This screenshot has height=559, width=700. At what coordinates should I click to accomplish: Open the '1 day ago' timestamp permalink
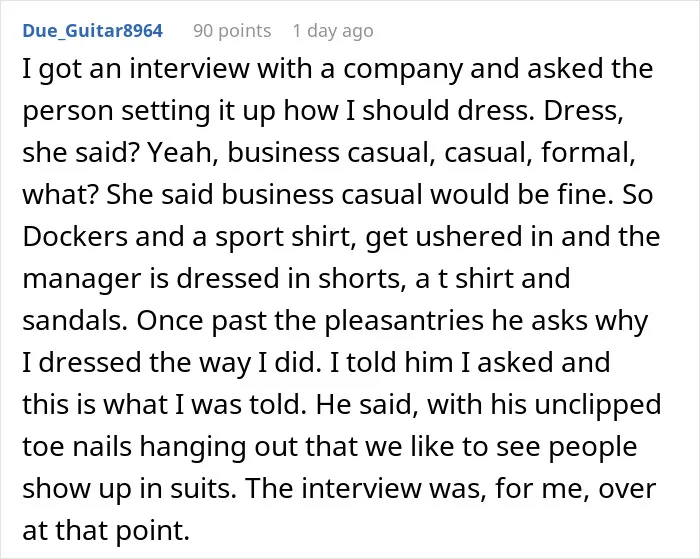(x=333, y=31)
